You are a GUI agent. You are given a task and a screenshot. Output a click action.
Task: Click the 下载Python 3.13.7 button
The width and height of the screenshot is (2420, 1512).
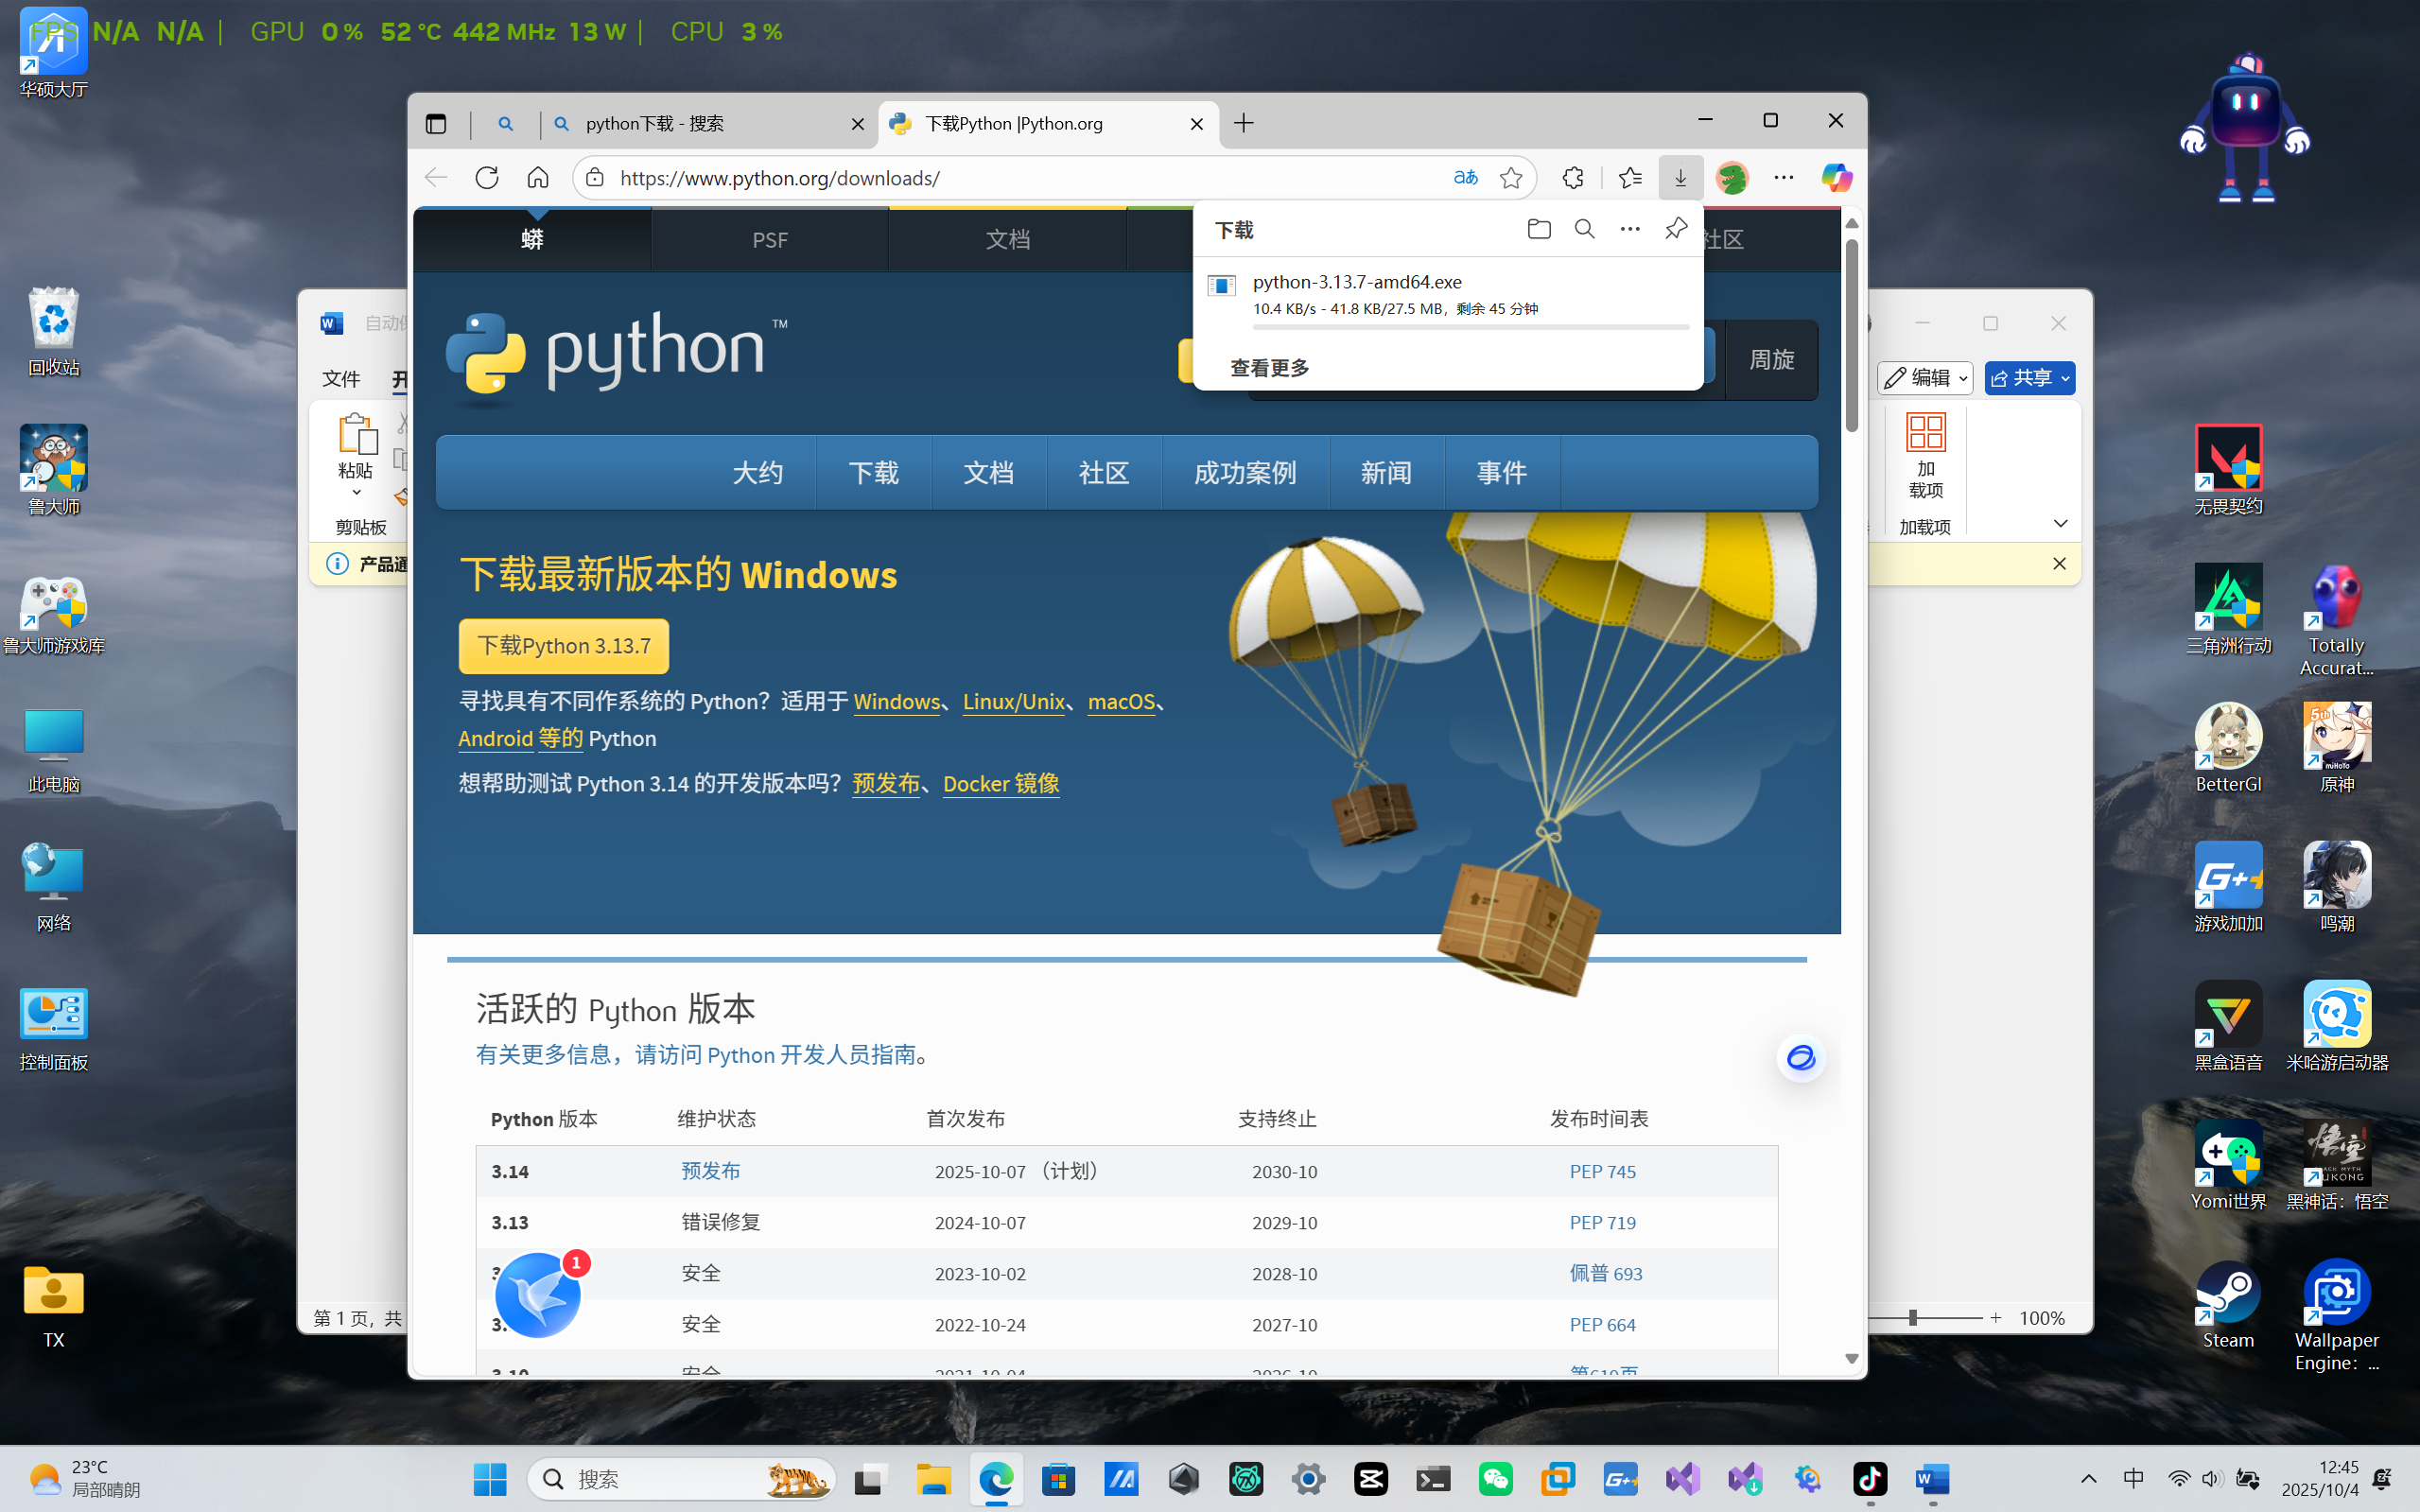pos(563,645)
